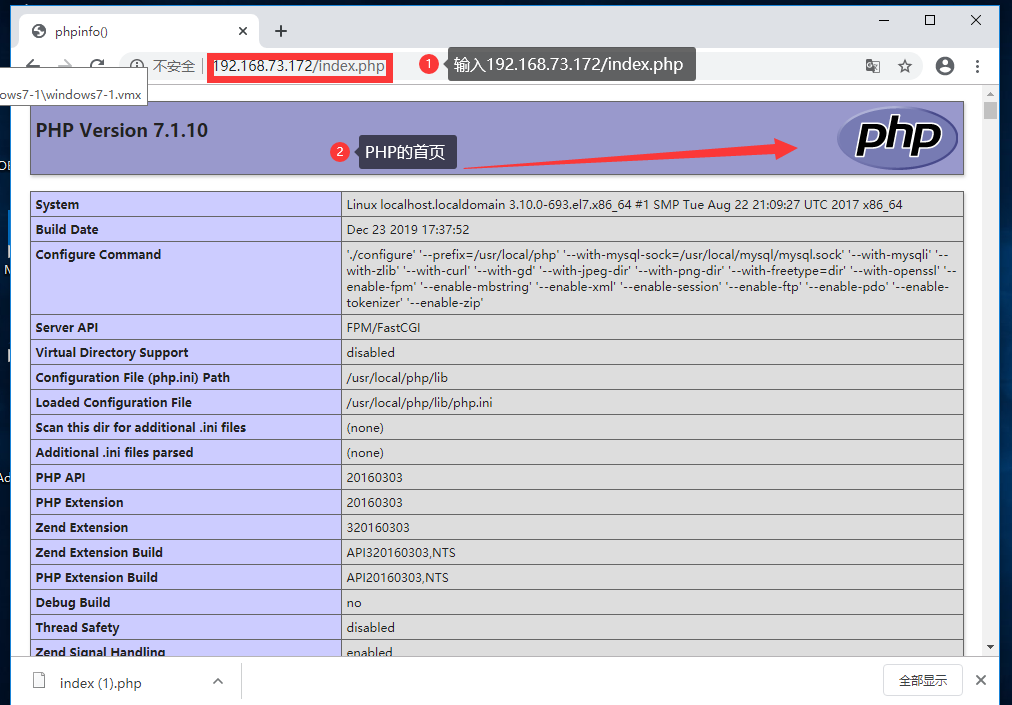The height and width of the screenshot is (705, 1012).
Task: Open a new browser tab
Action: coord(281,31)
